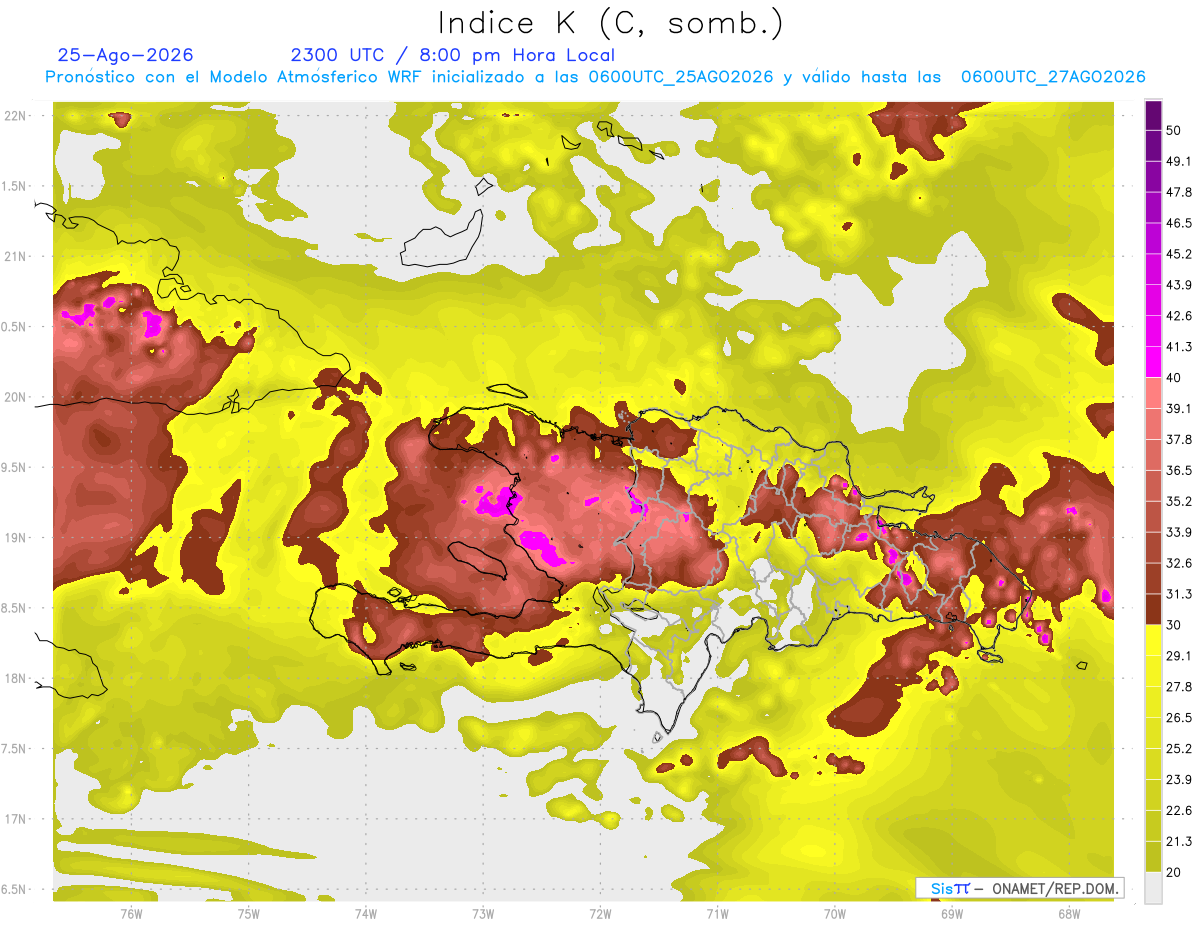Click the colorbar value "36.5"

(x=1179, y=470)
